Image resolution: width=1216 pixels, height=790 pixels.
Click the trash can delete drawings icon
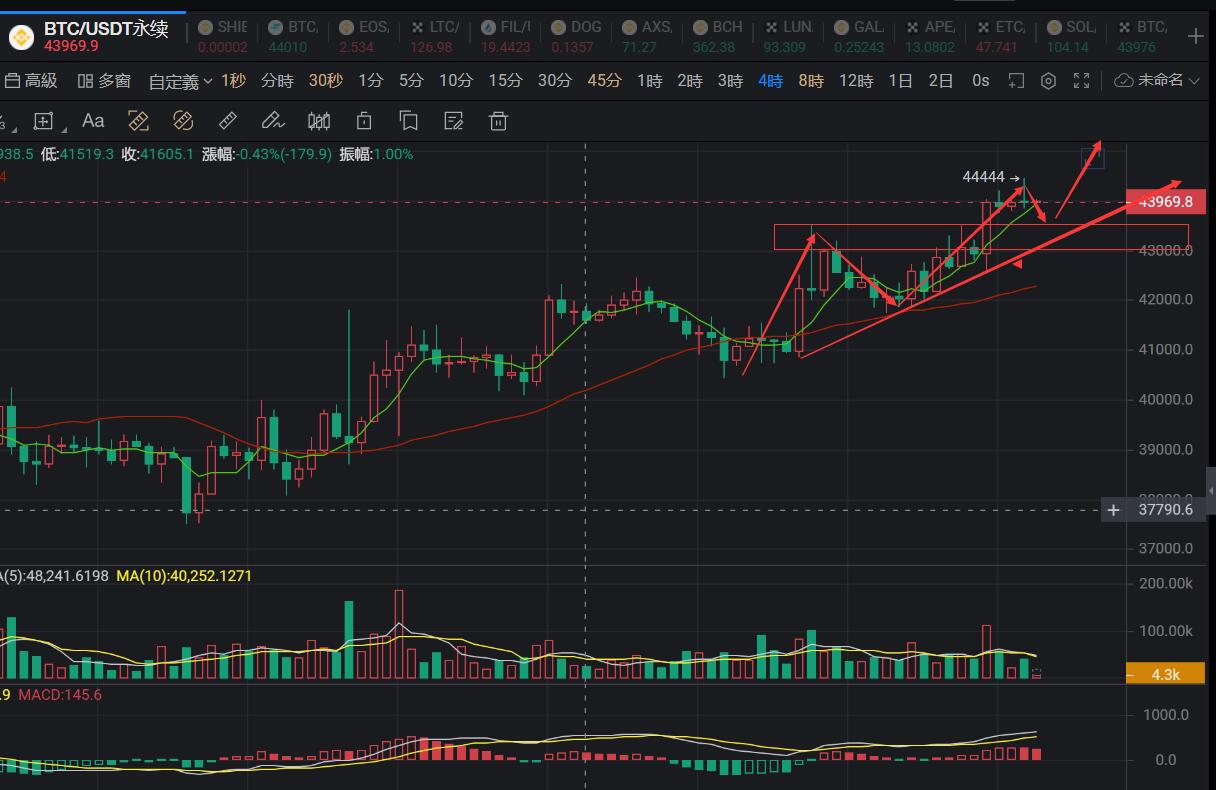498,121
